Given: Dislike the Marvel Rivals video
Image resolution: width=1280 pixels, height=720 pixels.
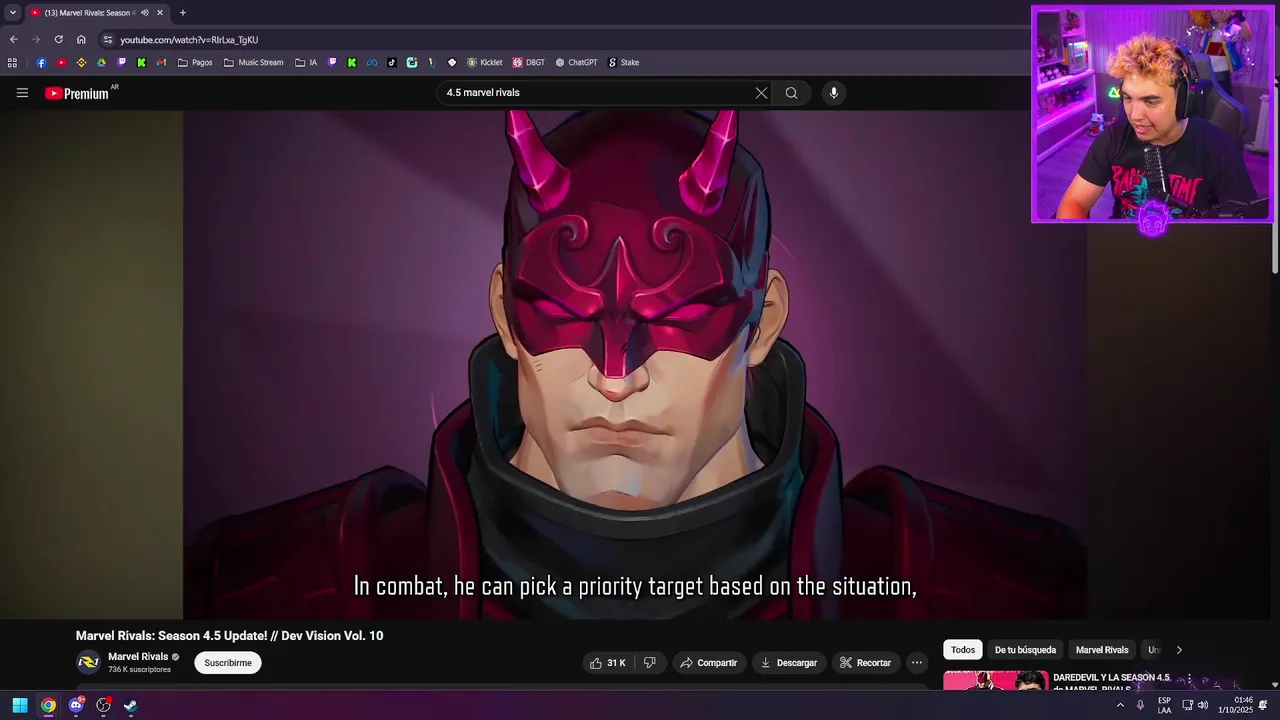Looking at the screenshot, I should click(x=649, y=663).
